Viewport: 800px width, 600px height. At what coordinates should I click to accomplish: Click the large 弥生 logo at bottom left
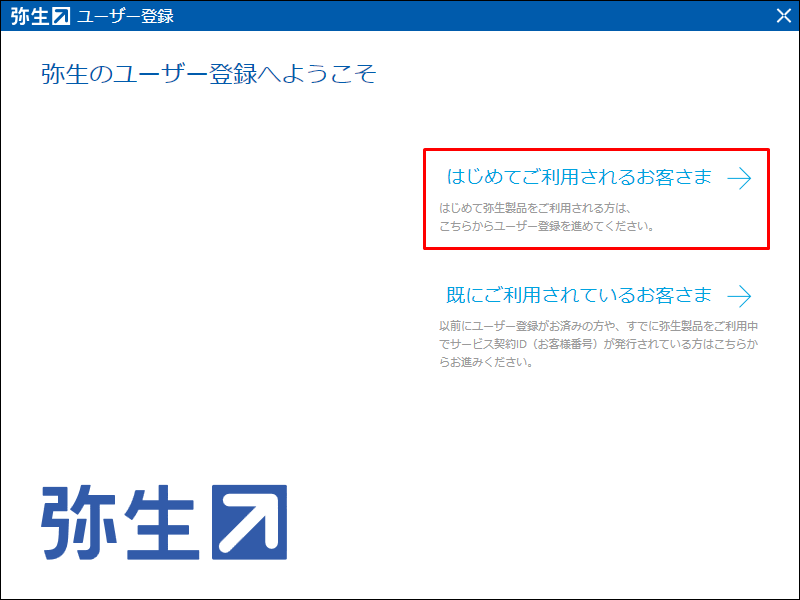[x=164, y=522]
